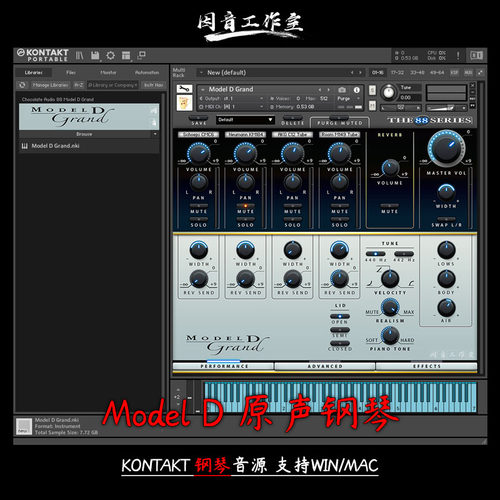Click the S solo button of the instrument header
Viewport: 500px width, 500px height.
pyautogui.click(x=372, y=90)
